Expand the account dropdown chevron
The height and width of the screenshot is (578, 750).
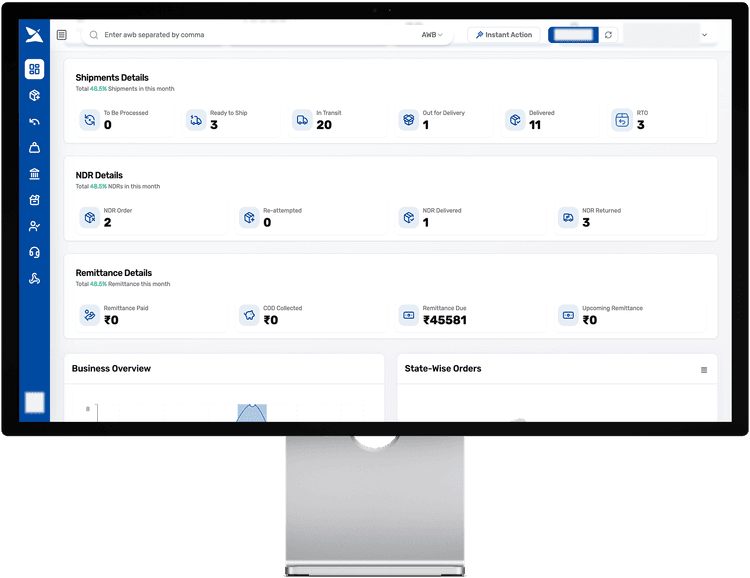(705, 35)
